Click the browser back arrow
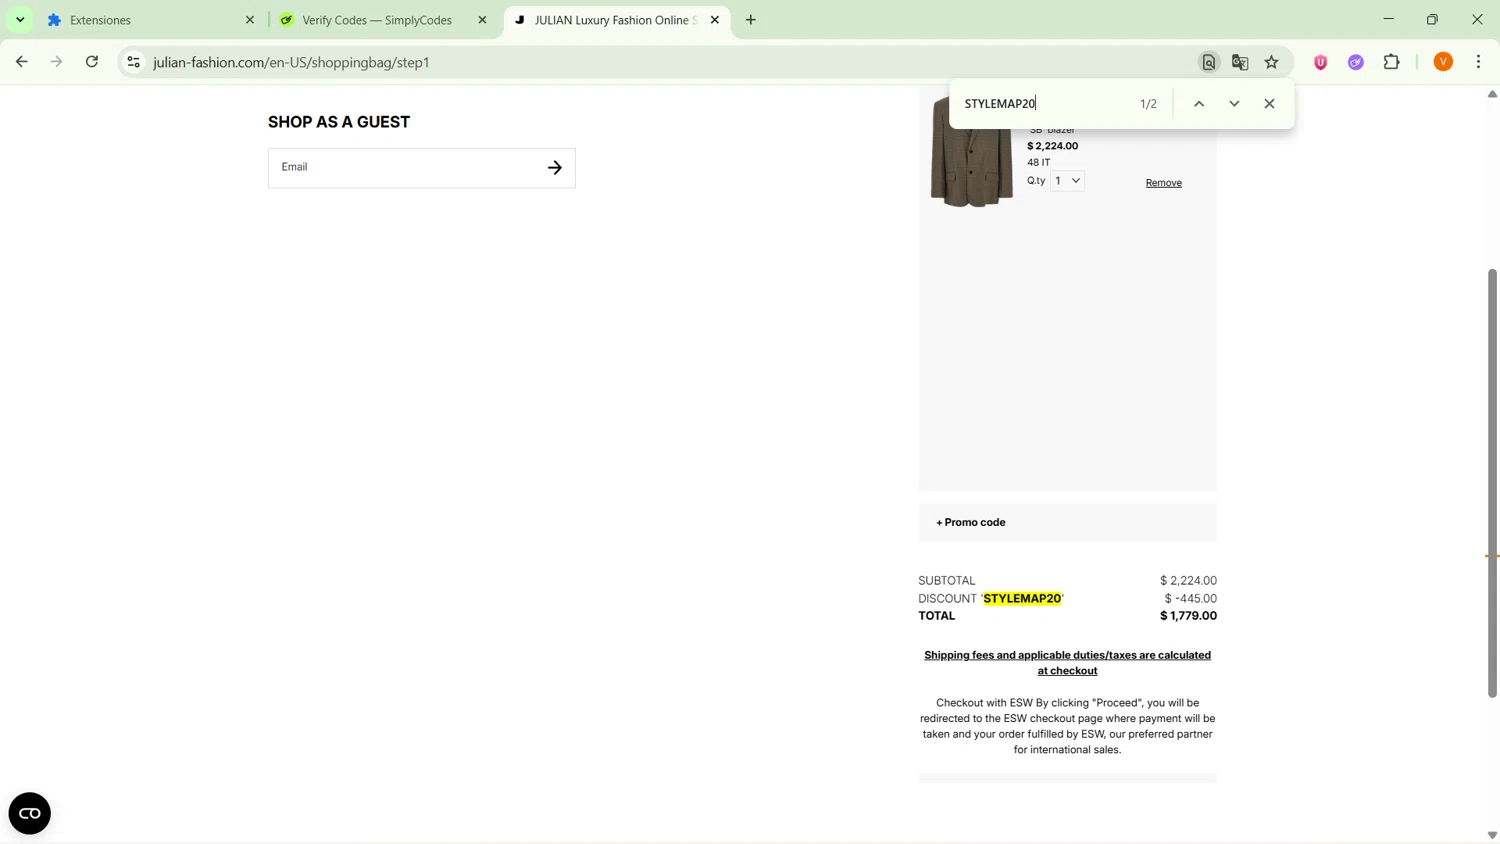Screen dimensions: 1500x844 click(21, 62)
